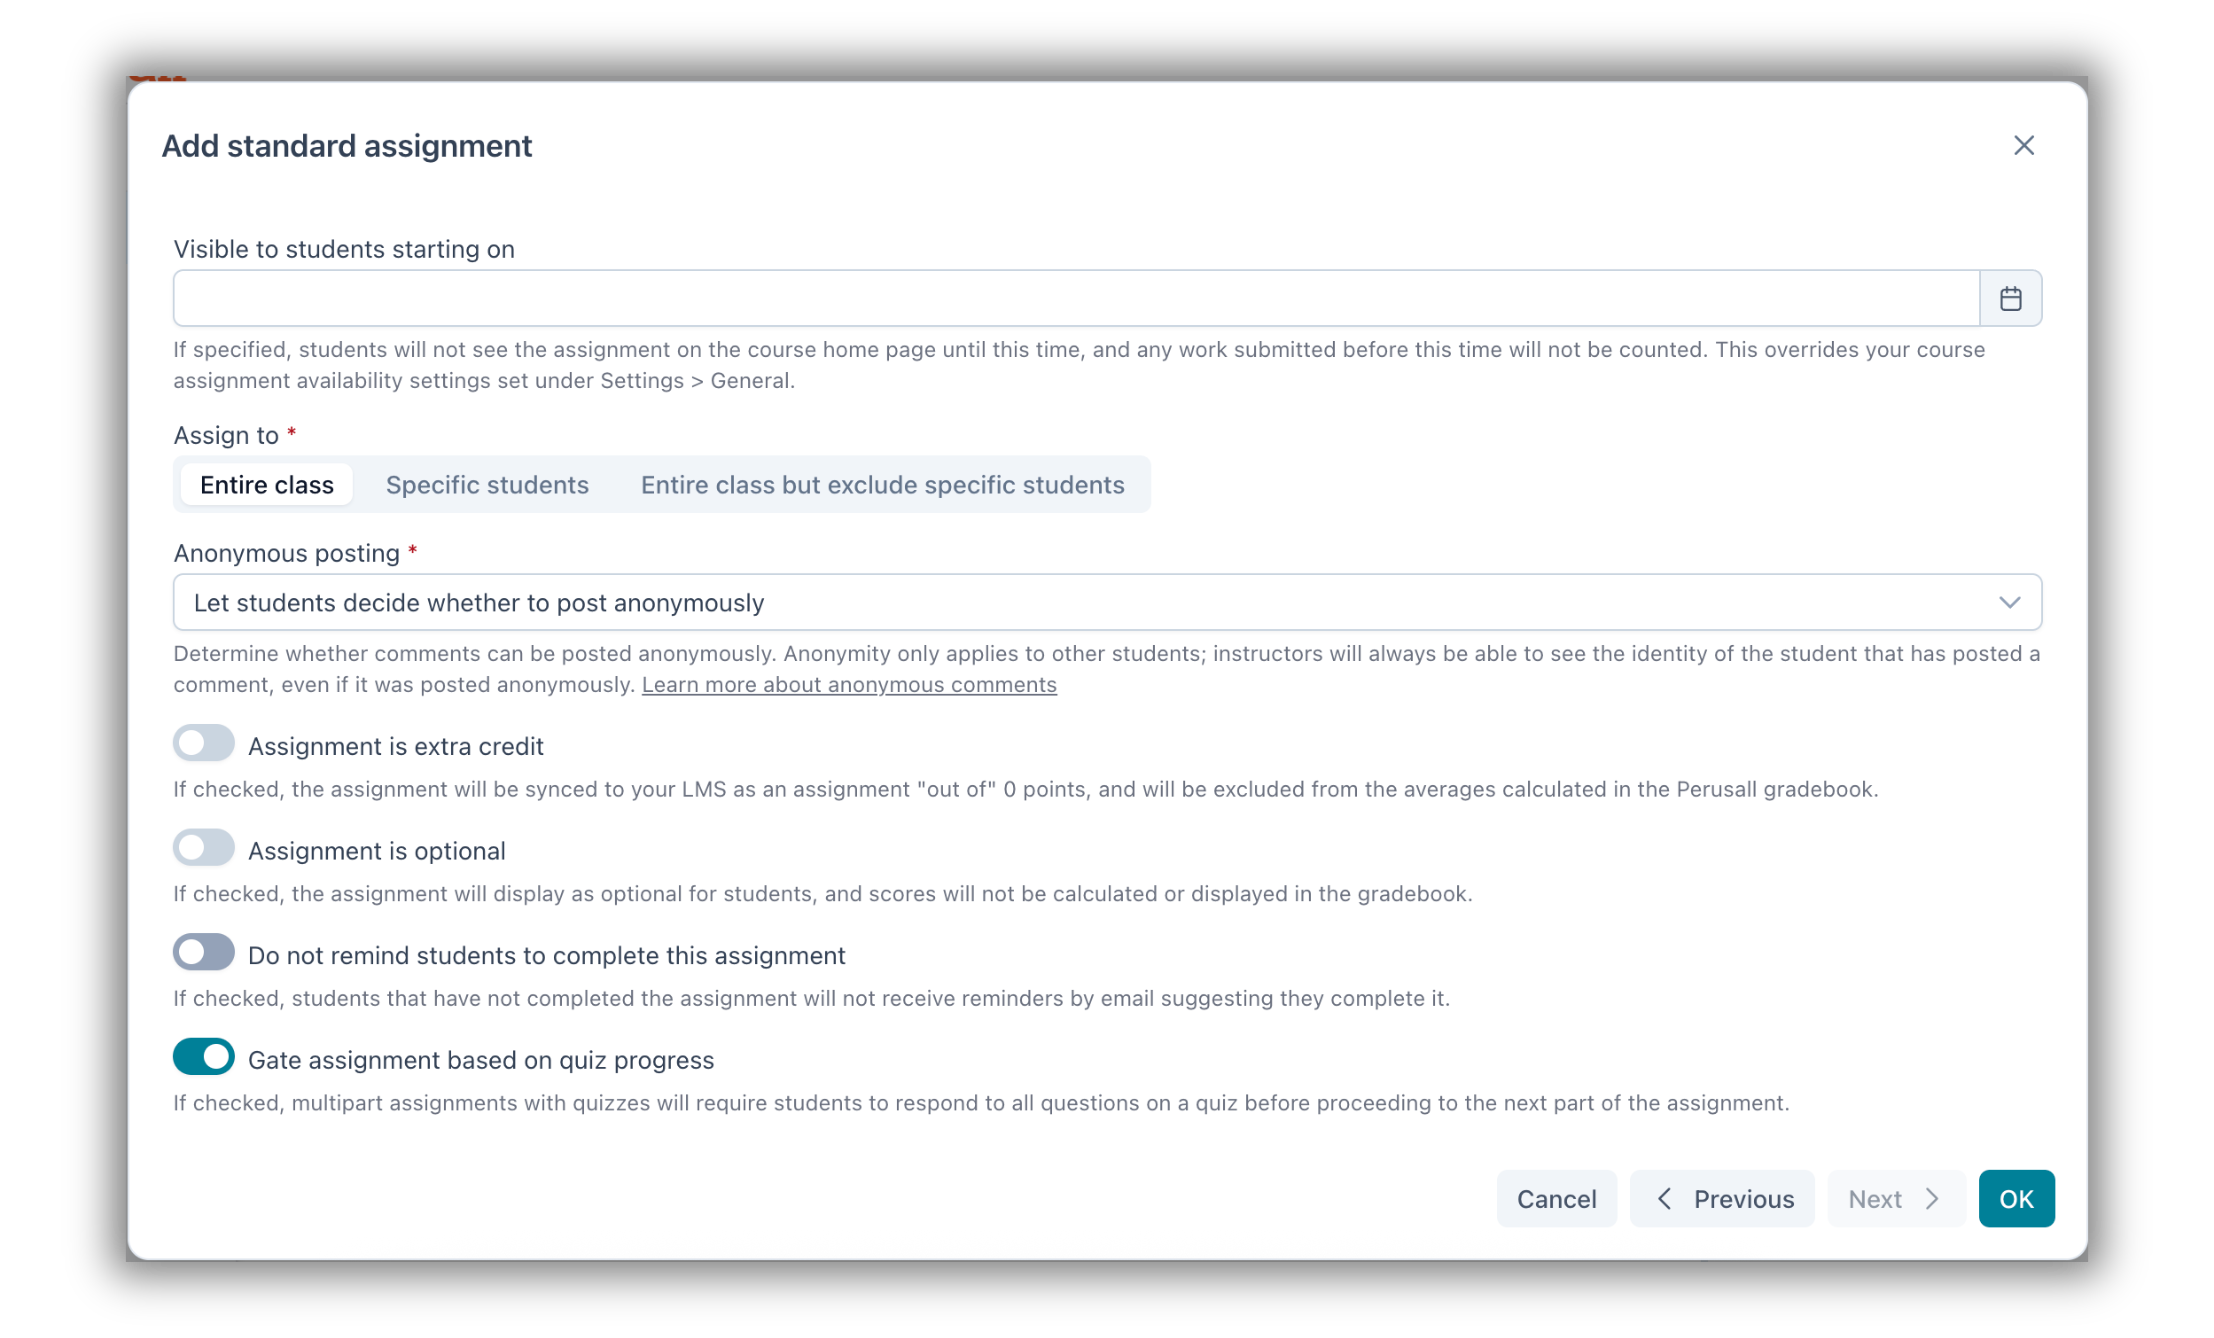
Task: Click the Next button's right chevron
Action: point(1932,1198)
